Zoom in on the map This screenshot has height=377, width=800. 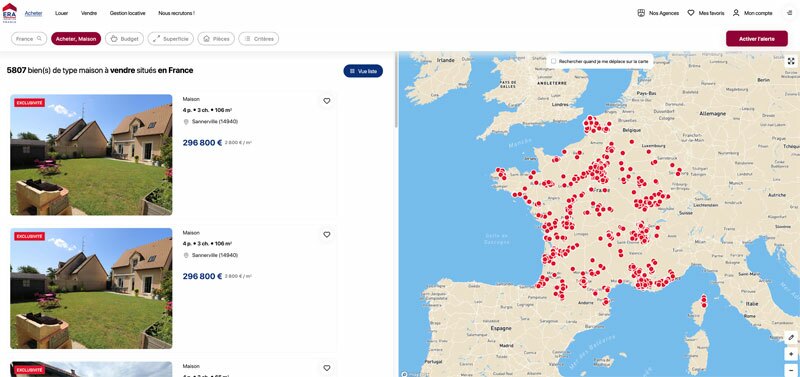tap(791, 354)
